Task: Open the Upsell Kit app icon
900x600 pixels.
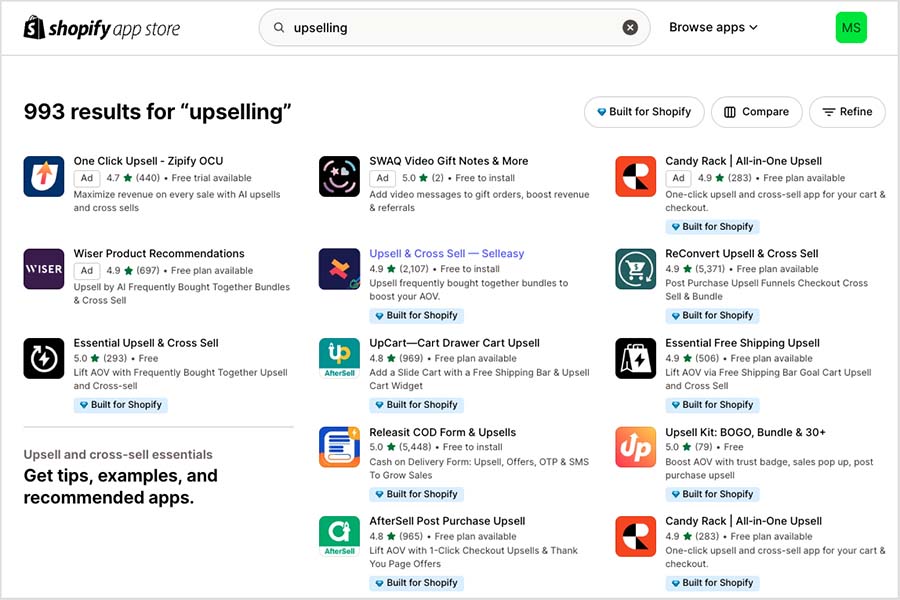Action: pyautogui.click(x=635, y=447)
